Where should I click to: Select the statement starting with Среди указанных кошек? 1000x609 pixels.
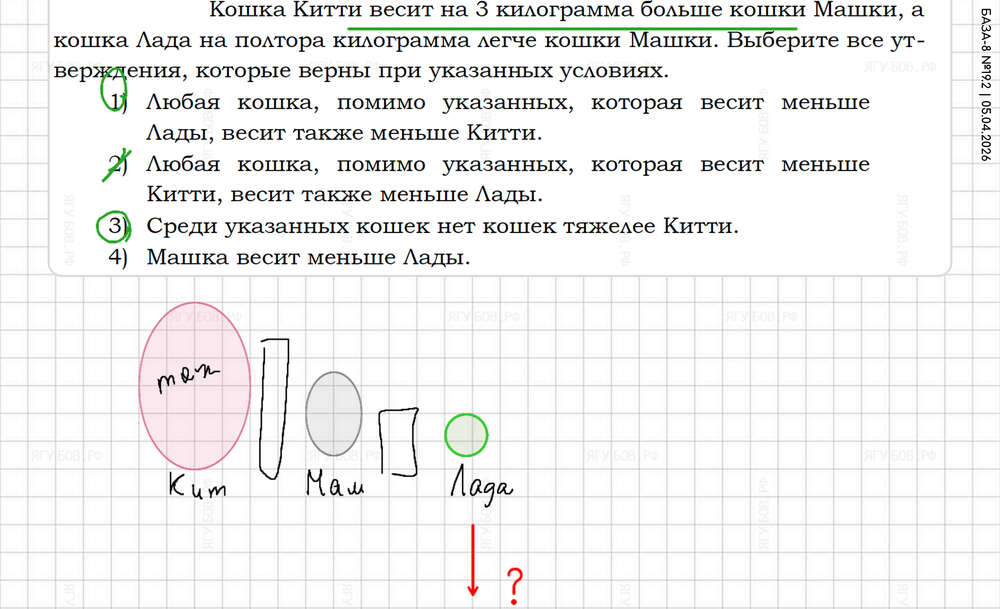(x=441, y=227)
